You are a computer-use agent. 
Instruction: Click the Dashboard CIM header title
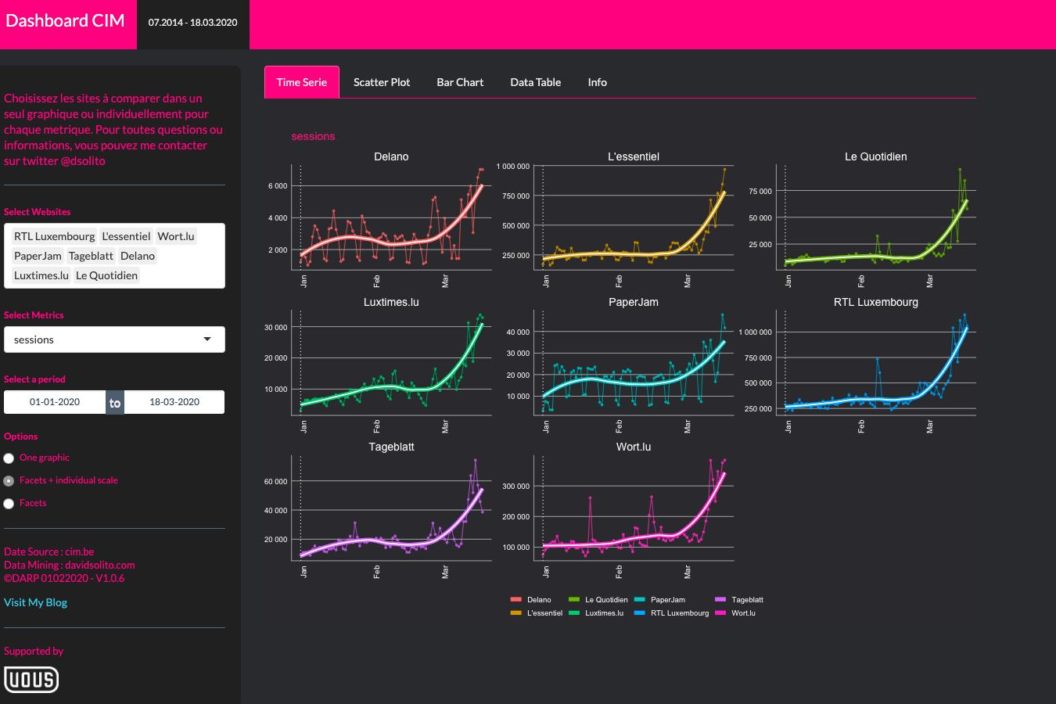point(65,20)
